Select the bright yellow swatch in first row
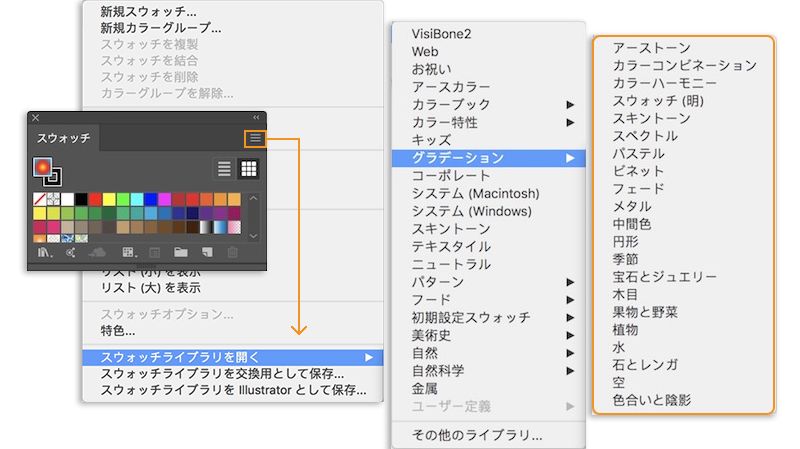The height and width of the screenshot is (449, 800). pos(109,198)
